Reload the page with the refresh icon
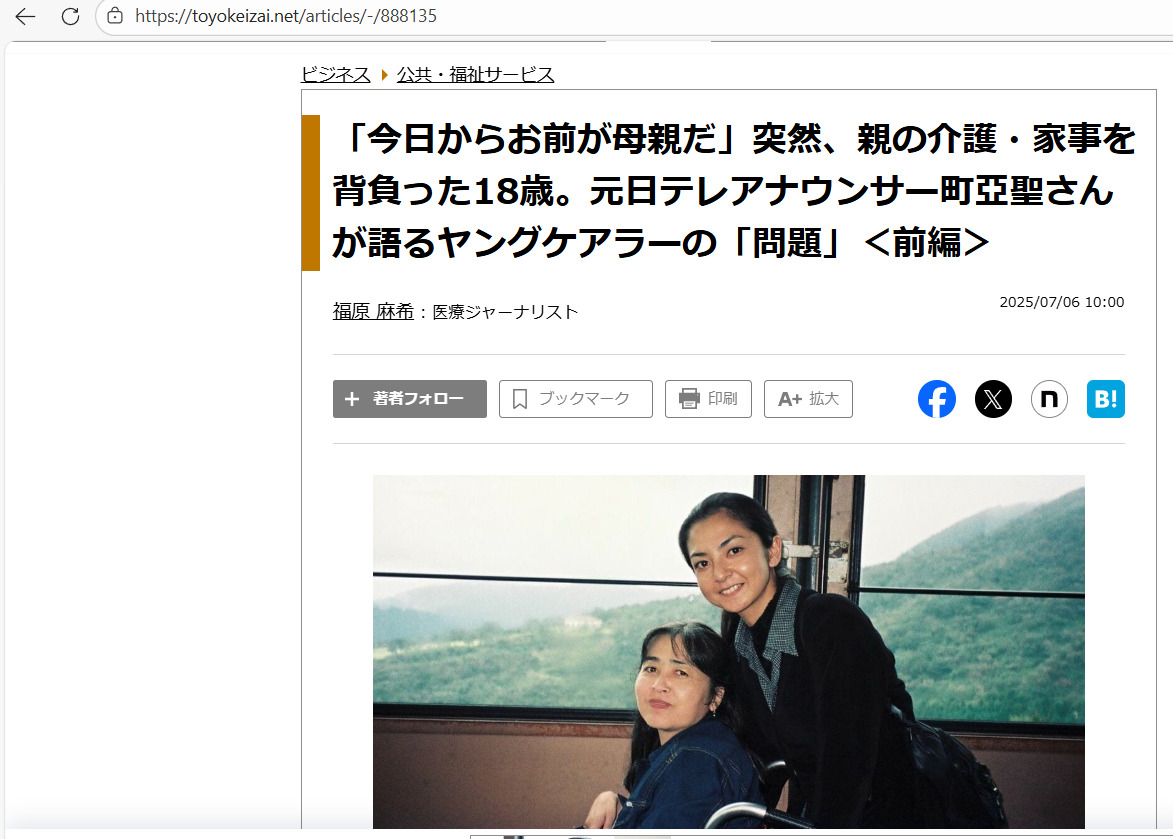 70,16
